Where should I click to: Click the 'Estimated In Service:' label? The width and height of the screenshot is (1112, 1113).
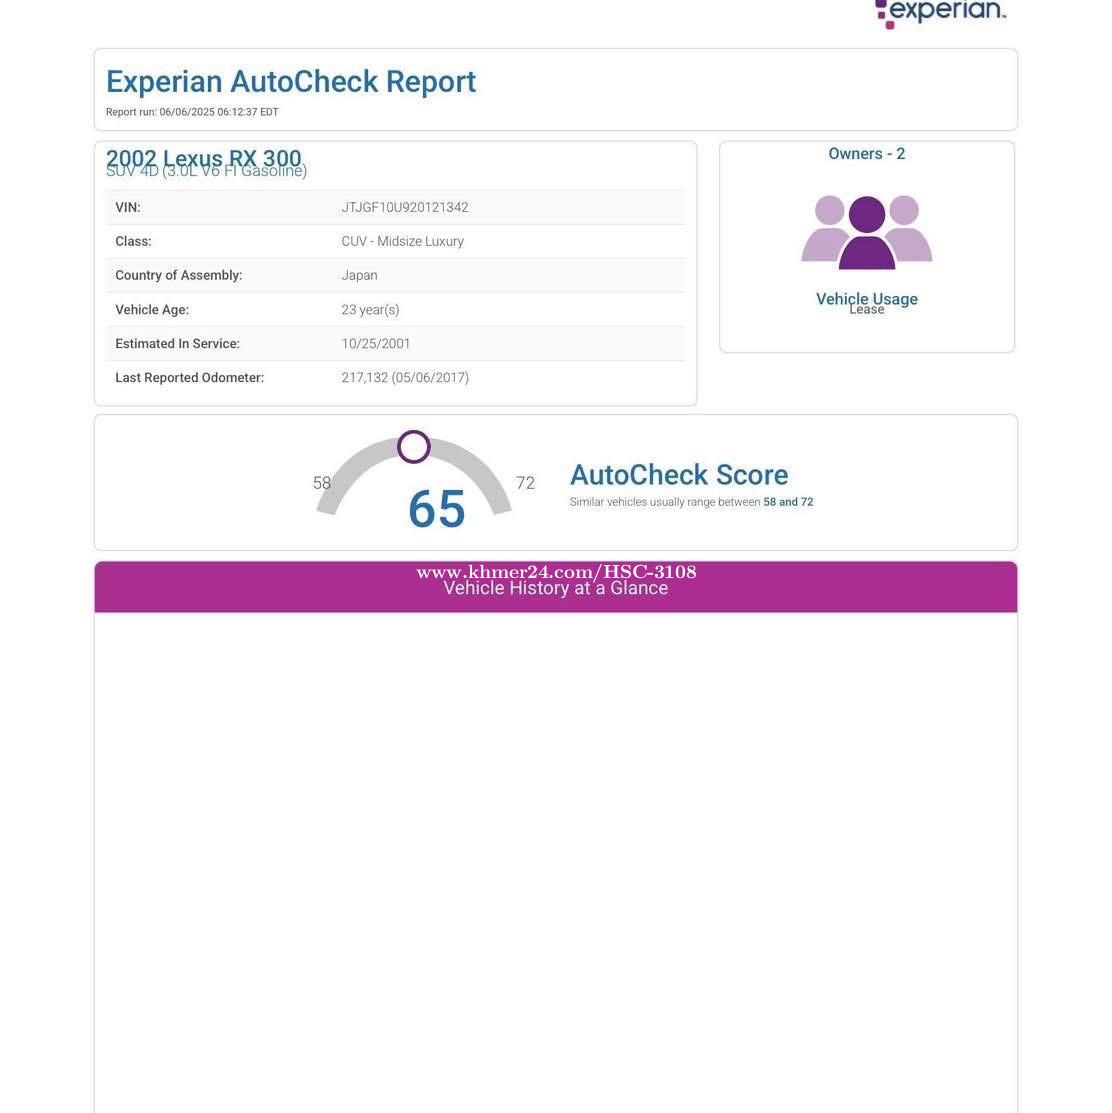(177, 344)
